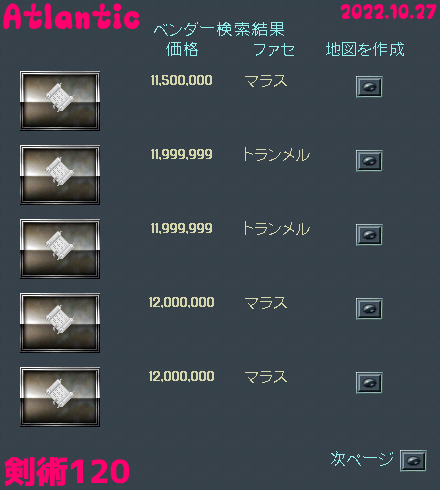Click the 地図を作成 column header

tap(365, 49)
